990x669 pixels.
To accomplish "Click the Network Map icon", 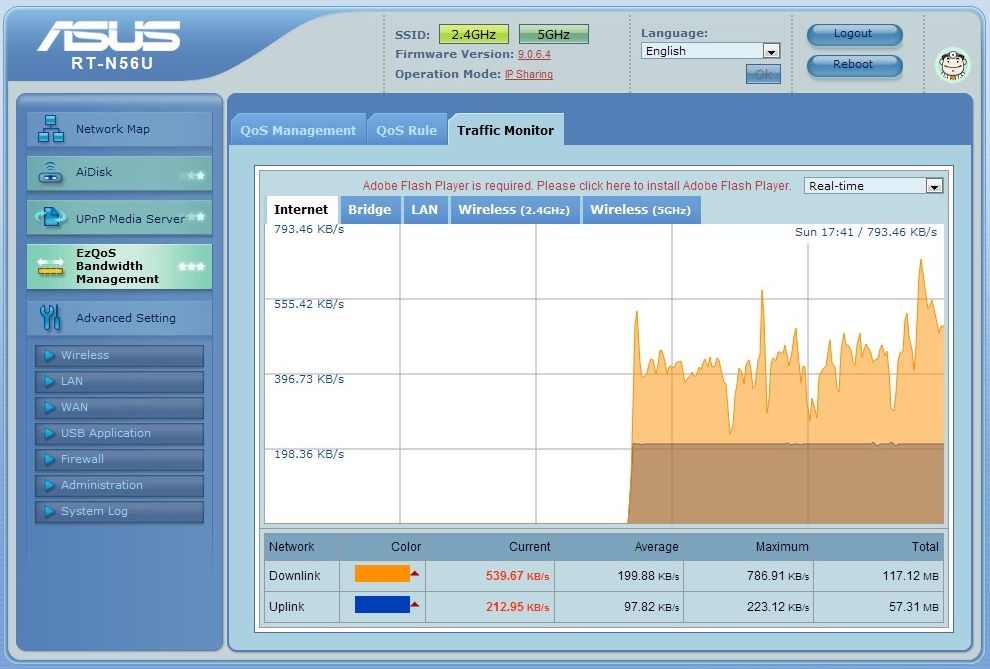I will (x=50, y=129).
